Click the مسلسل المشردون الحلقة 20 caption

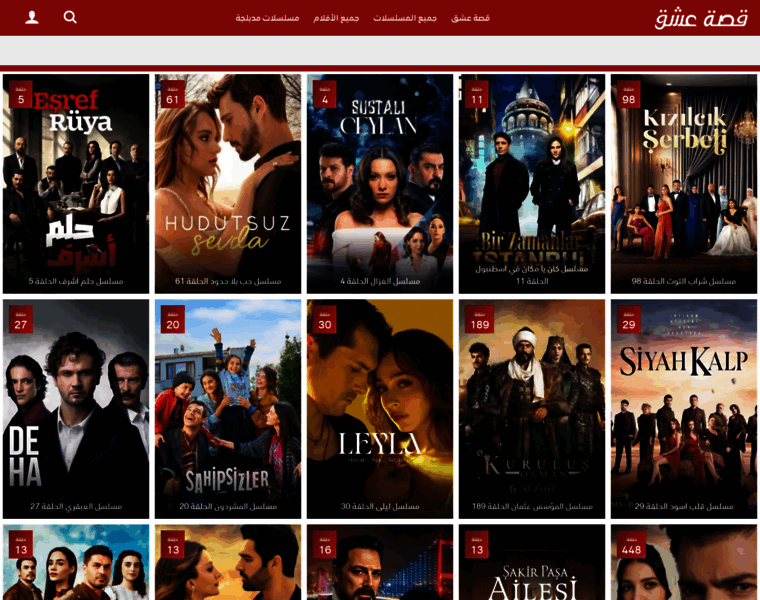(x=228, y=506)
